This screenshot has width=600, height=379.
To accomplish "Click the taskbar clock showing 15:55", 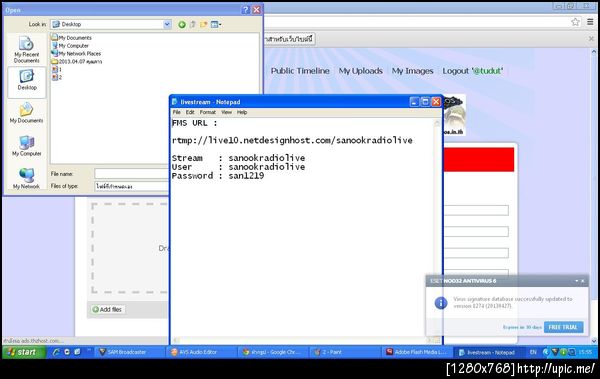I will [x=585, y=352].
